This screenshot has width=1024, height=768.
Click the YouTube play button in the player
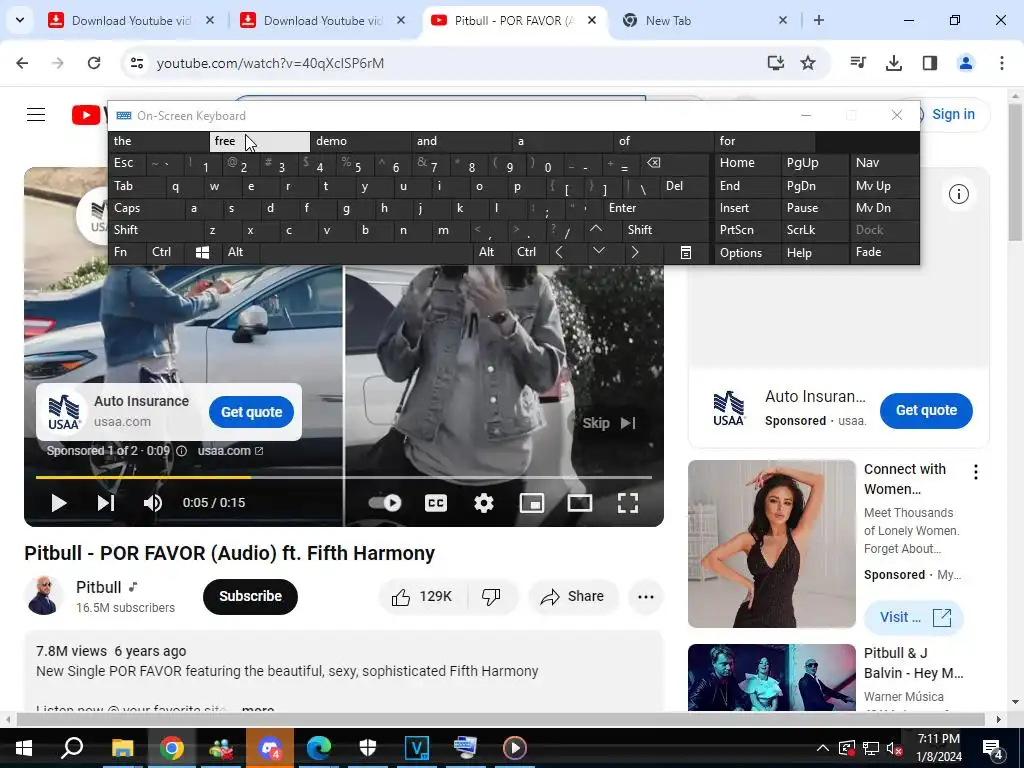(x=59, y=503)
